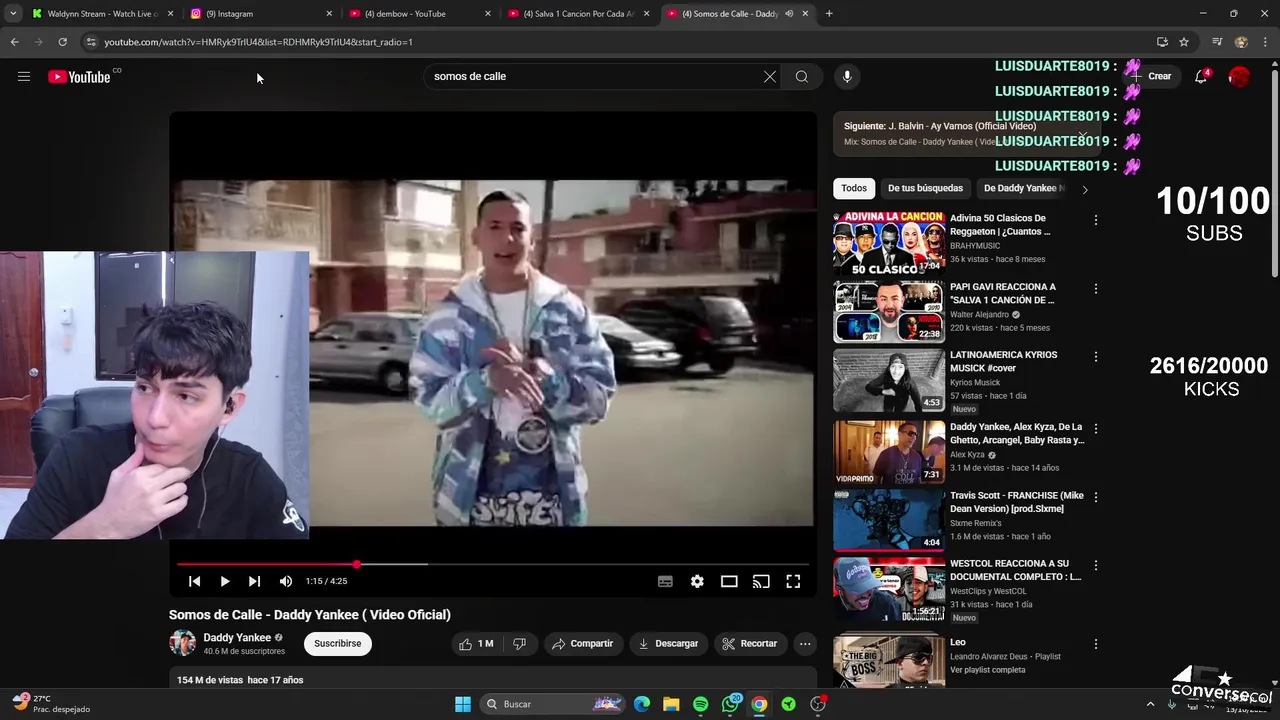Switch to theater mode

[x=729, y=581]
